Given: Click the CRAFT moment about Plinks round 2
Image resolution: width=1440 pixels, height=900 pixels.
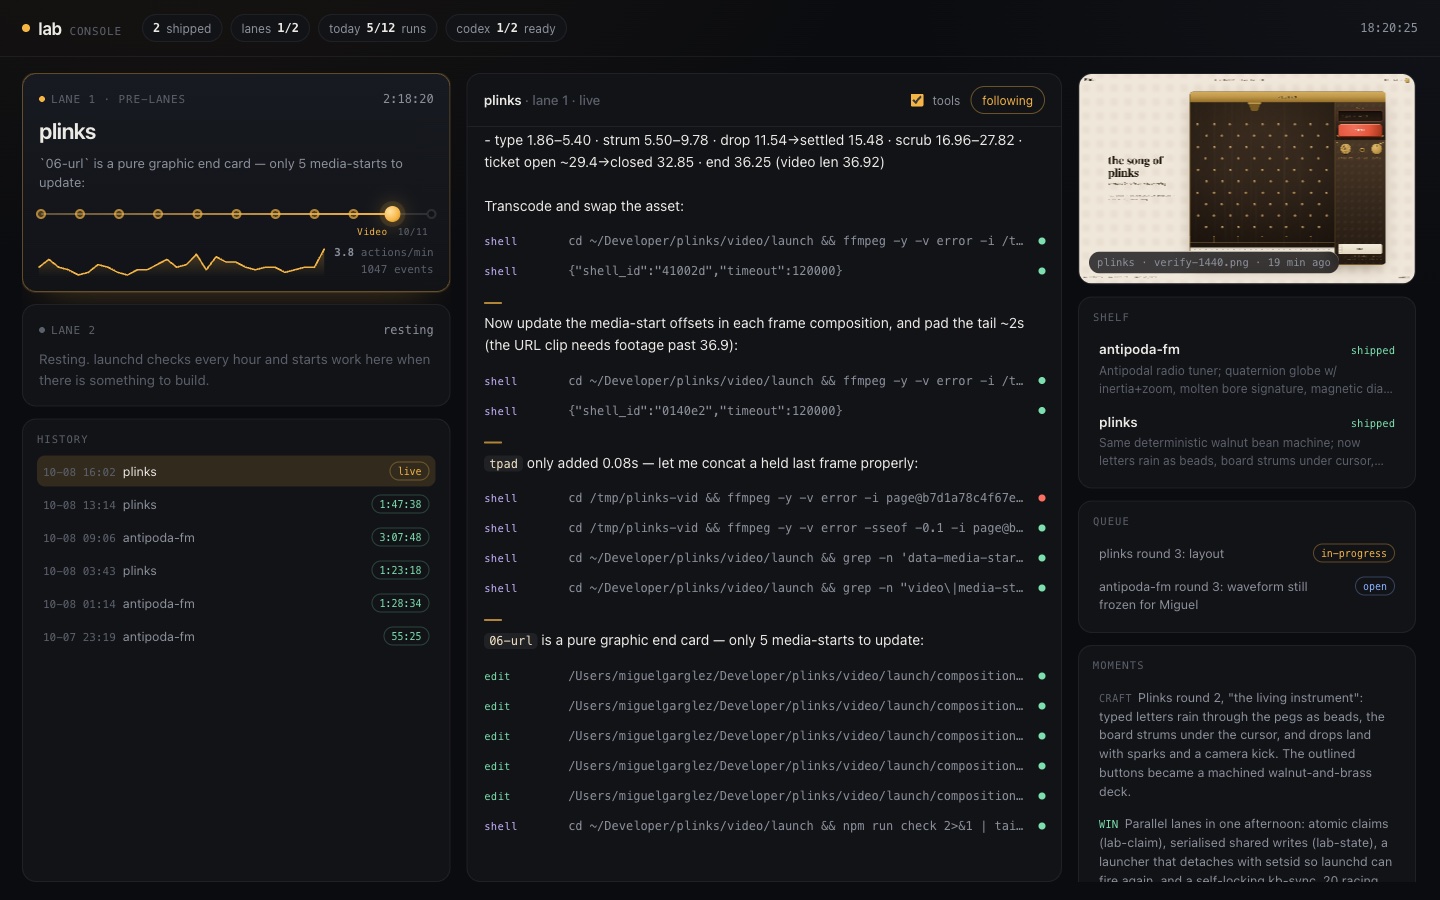Looking at the screenshot, I should 1246,744.
